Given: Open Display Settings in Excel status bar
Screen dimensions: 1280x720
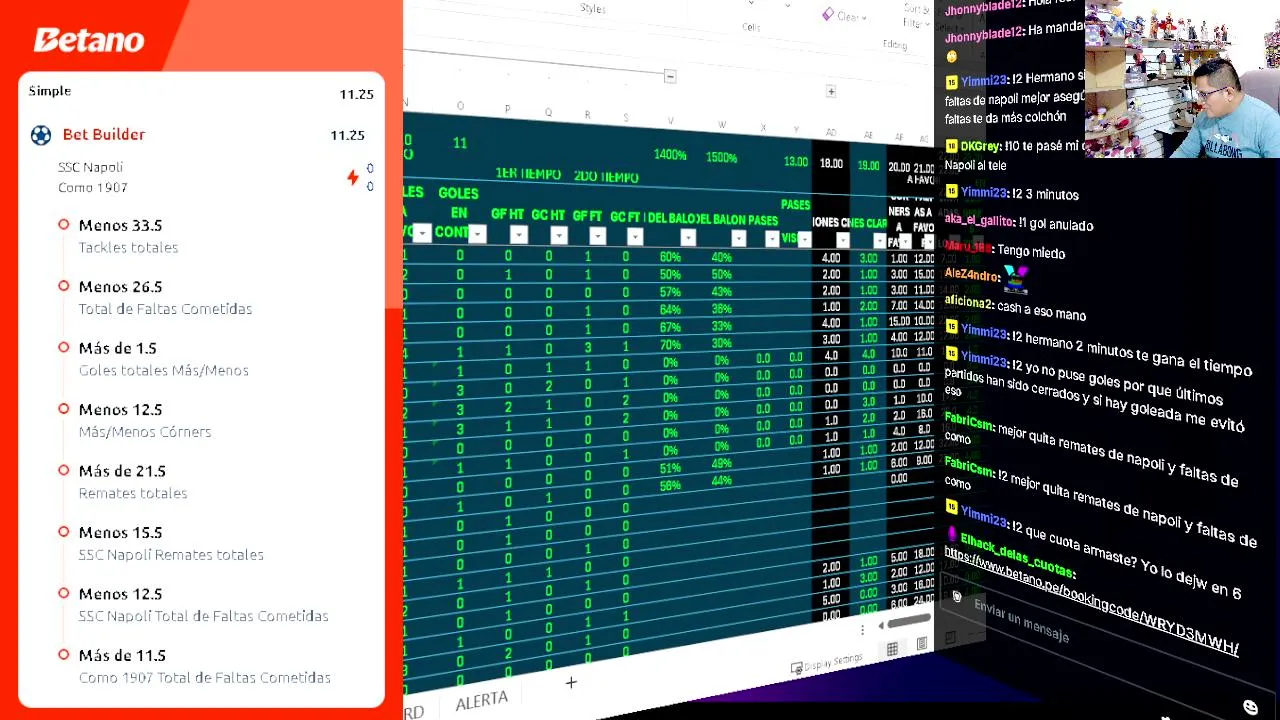Looking at the screenshot, I should pyautogui.click(x=826, y=664).
